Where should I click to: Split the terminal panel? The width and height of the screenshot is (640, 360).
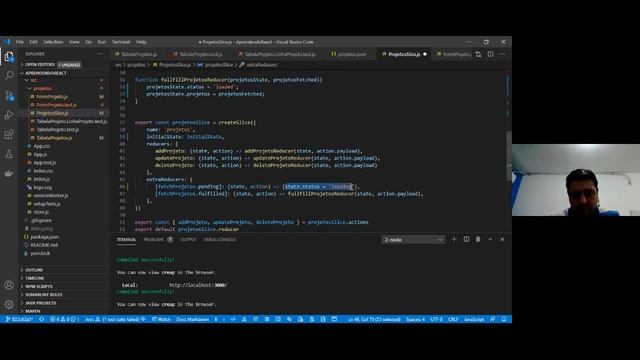coord(466,240)
